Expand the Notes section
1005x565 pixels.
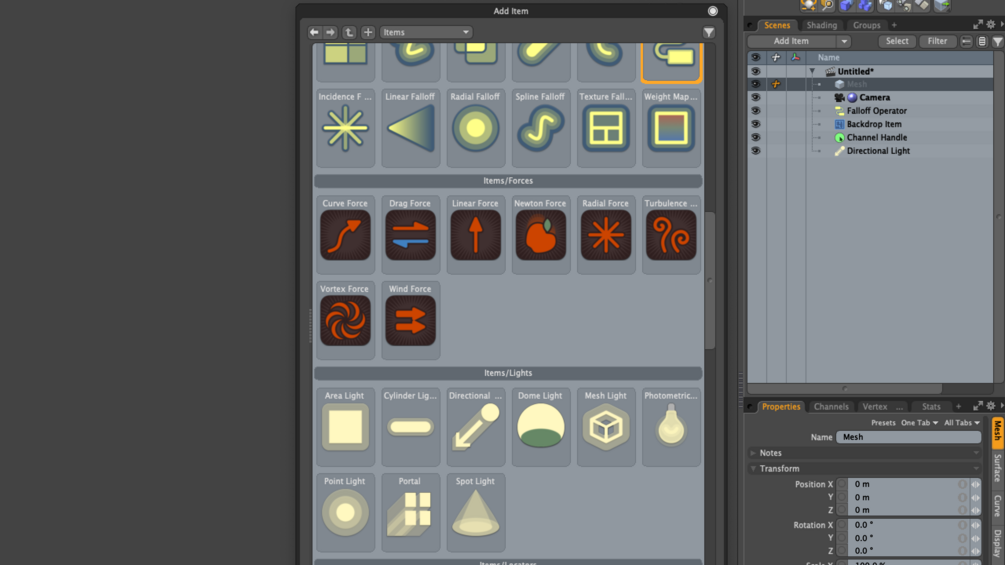[x=753, y=453]
